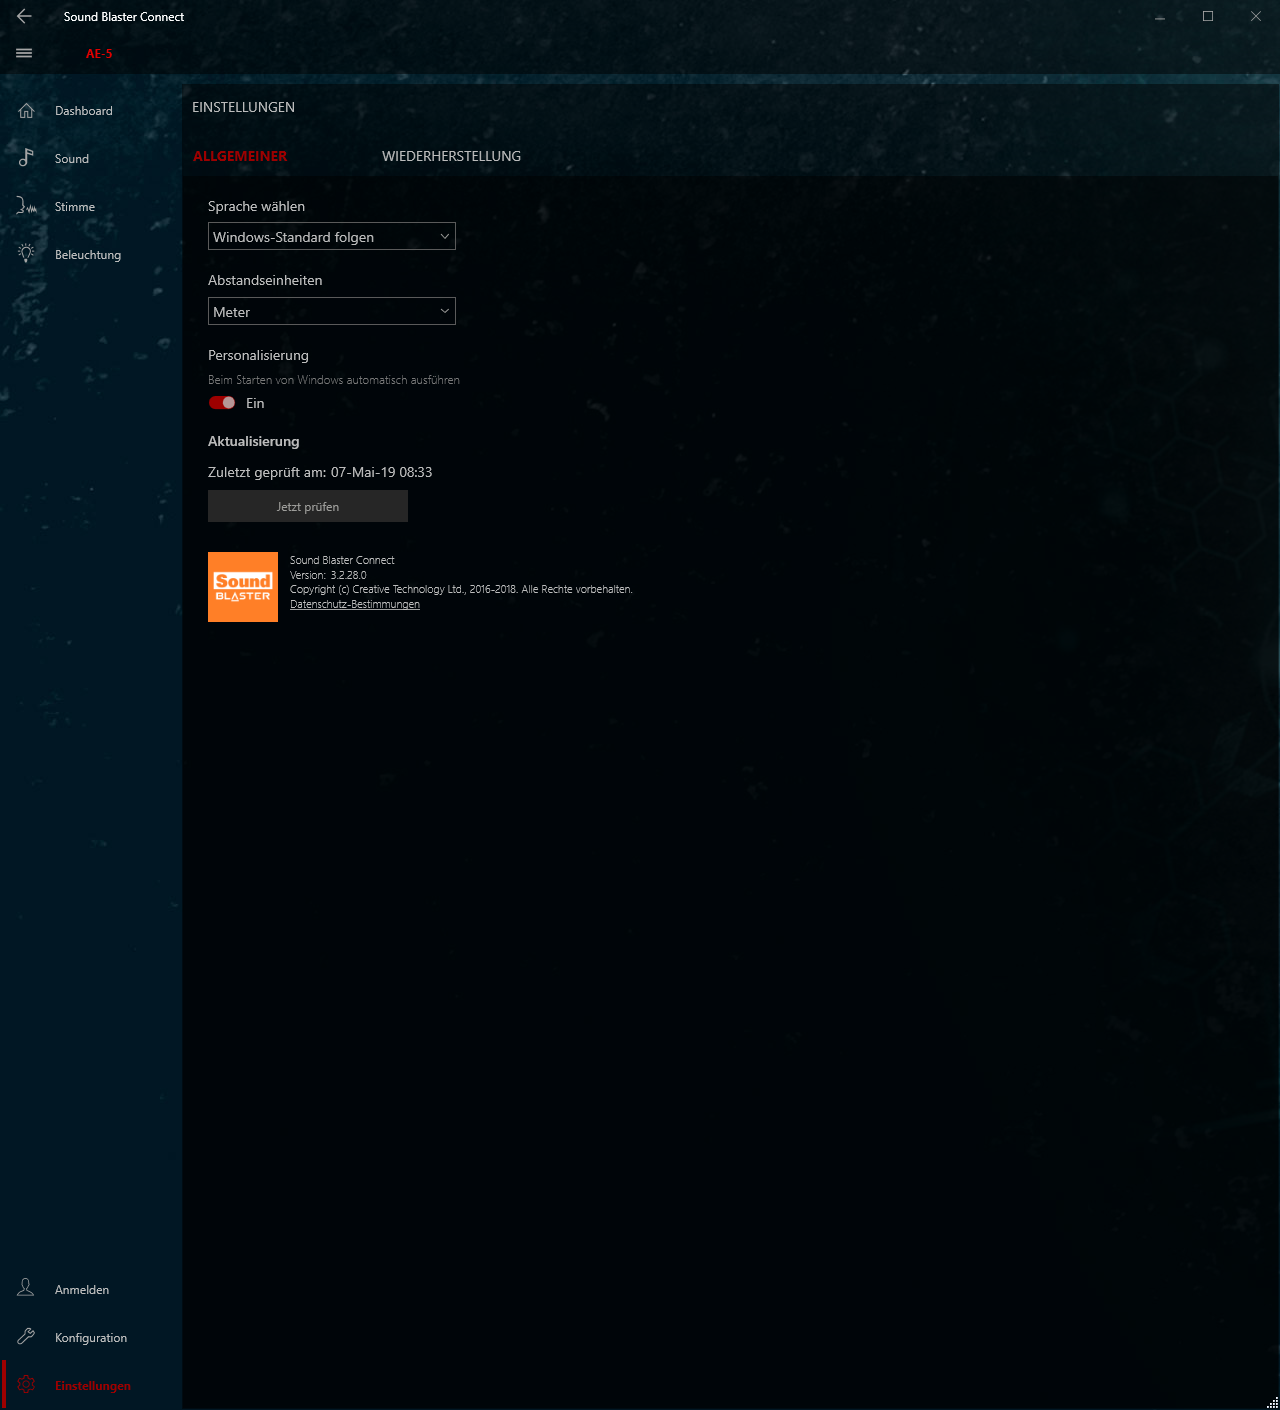
Task: Click the Einstellungen page heading
Action: coord(243,107)
